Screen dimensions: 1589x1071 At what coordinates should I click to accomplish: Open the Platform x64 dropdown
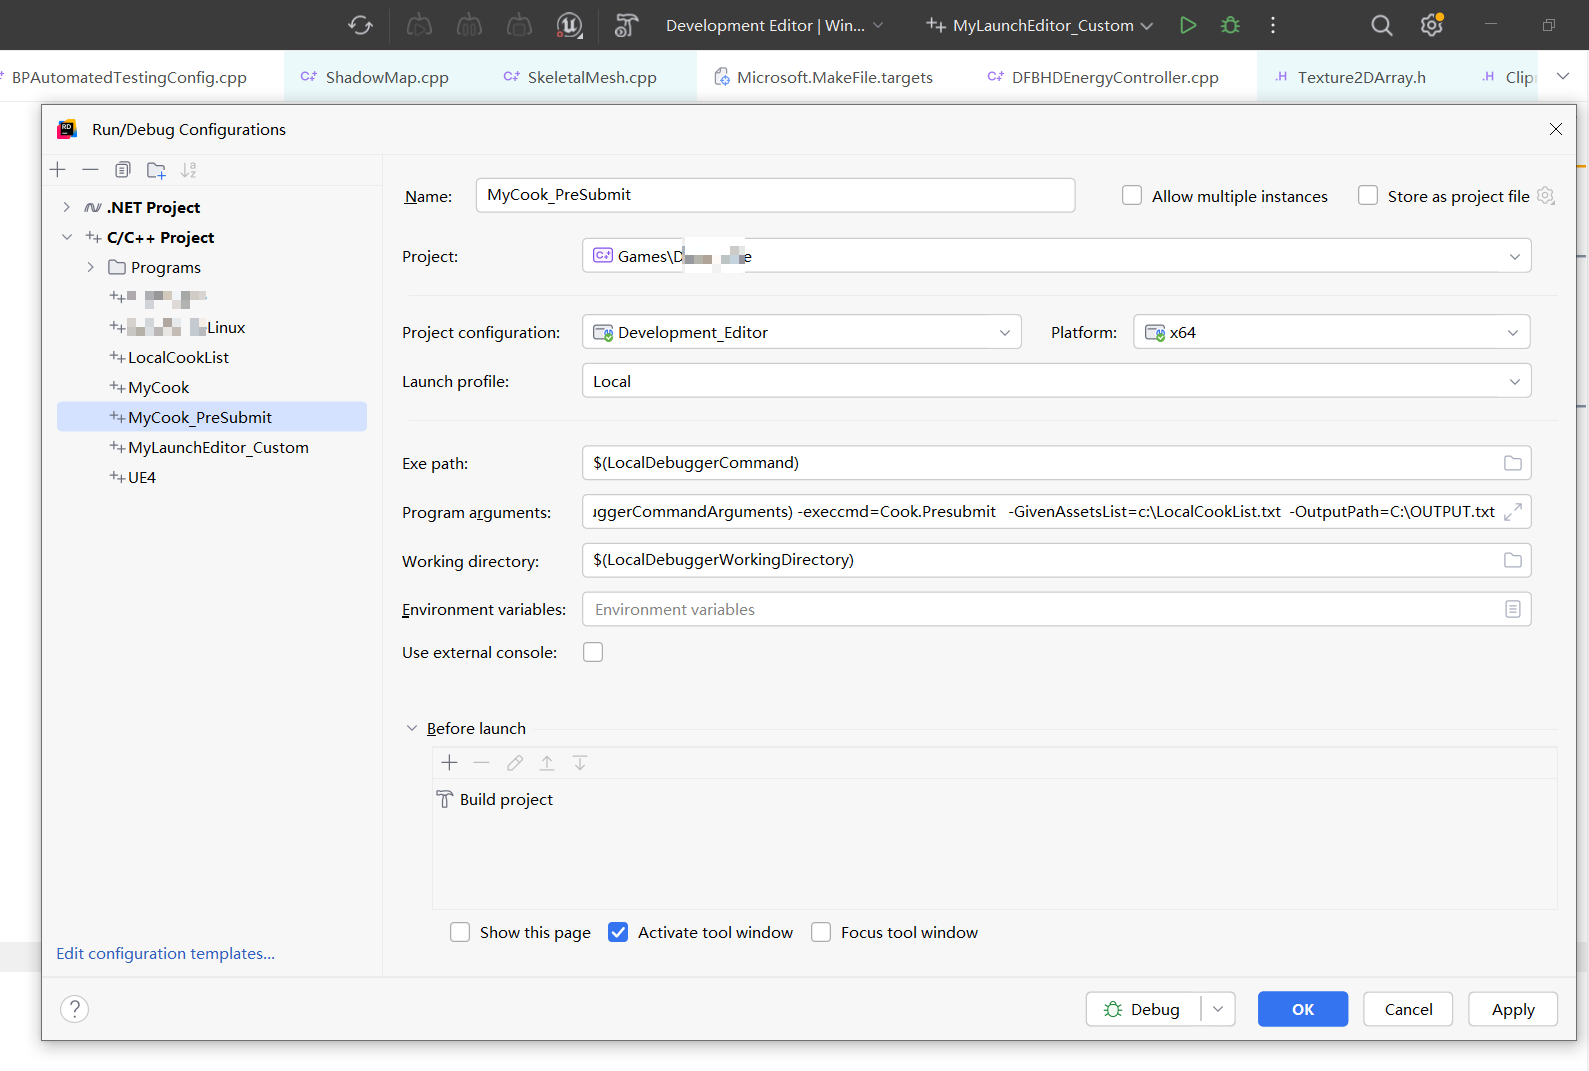1331,332
